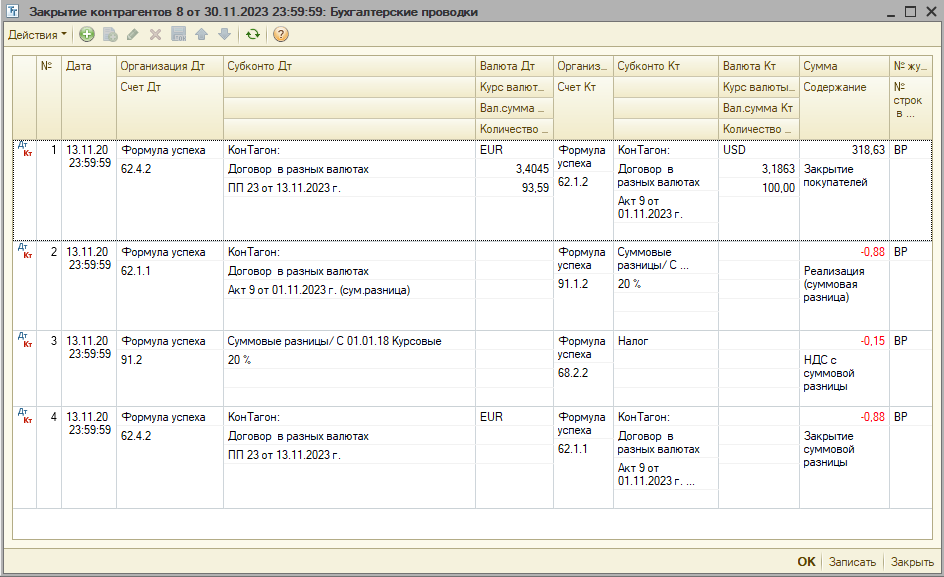Click the green Refresh icon
The image size is (944, 577).
click(x=253, y=34)
